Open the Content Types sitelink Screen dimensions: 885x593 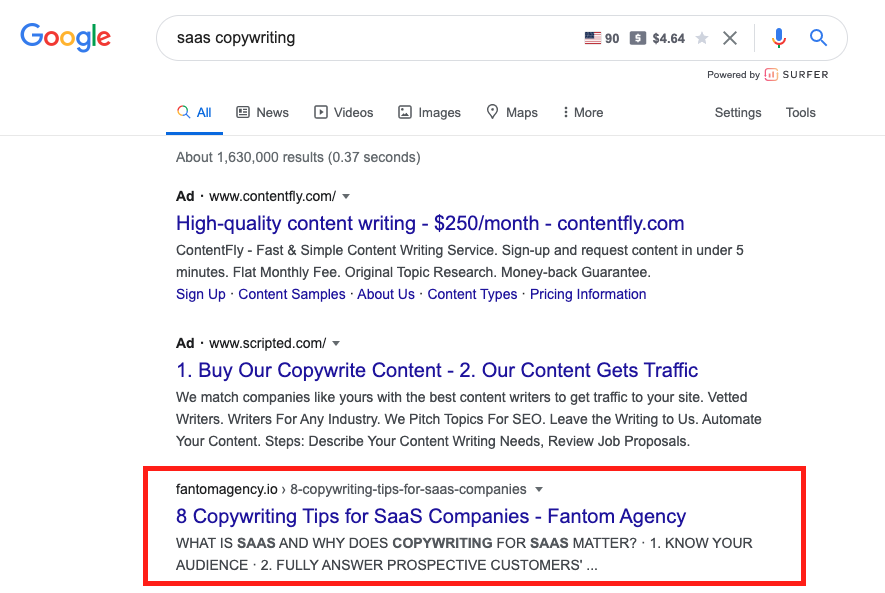472,294
